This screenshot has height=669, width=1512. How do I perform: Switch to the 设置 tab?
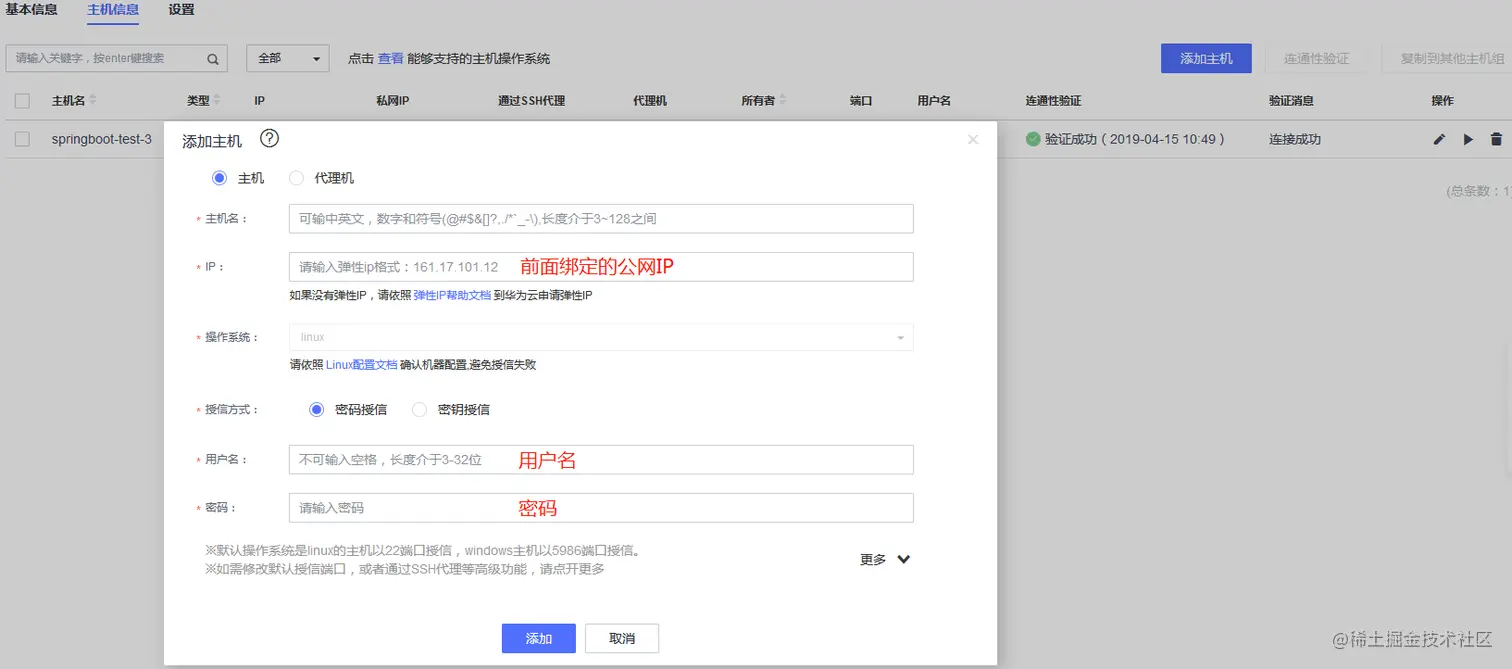pyautogui.click(x=180, y=11)
